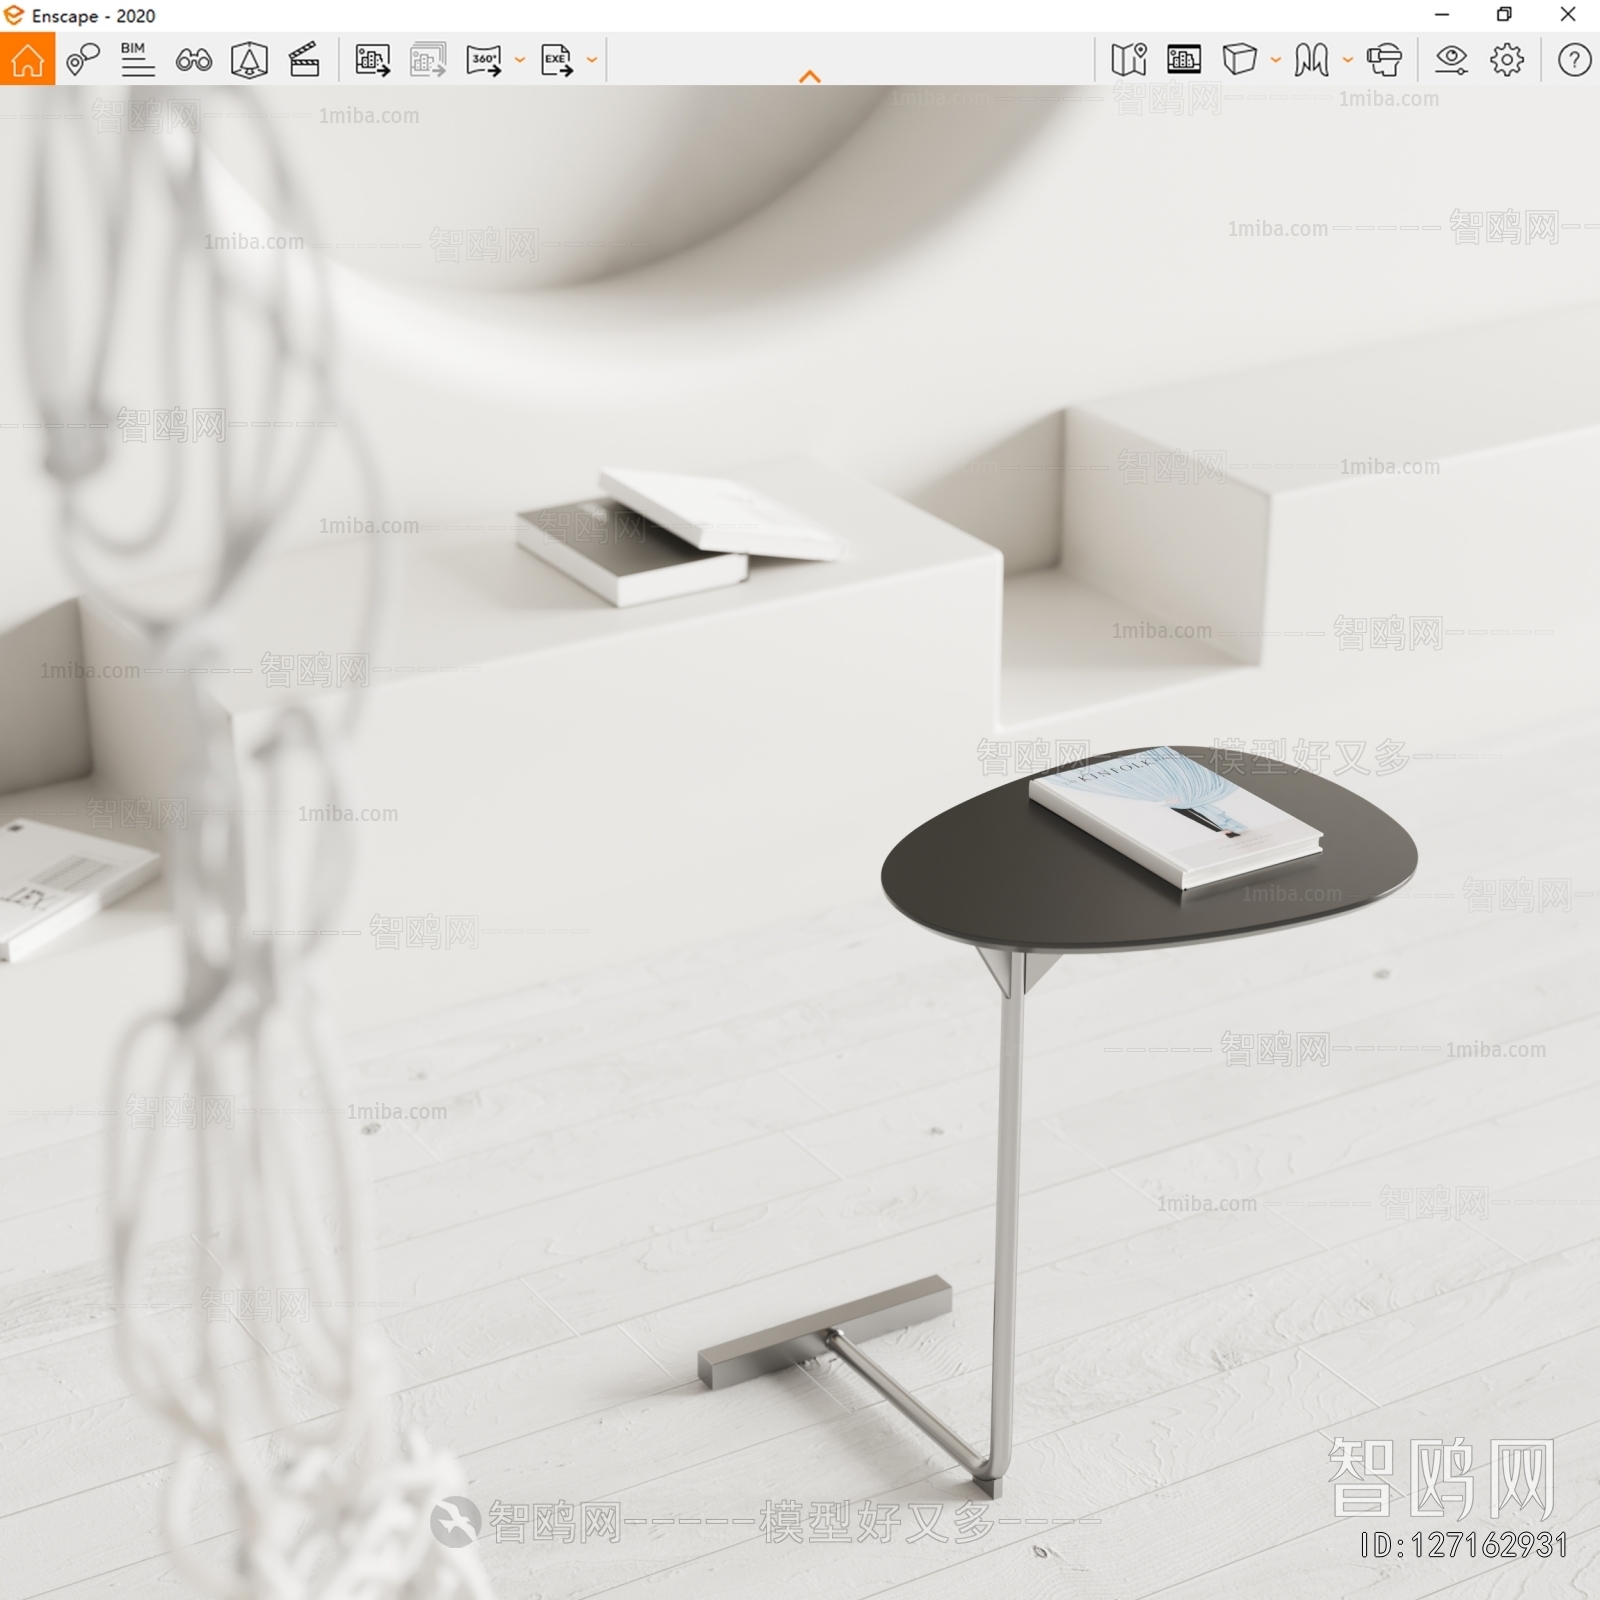Collapse the toolbar using orange chevron
Viewport: 1600px width, 1600px height.
click(810, 77)
